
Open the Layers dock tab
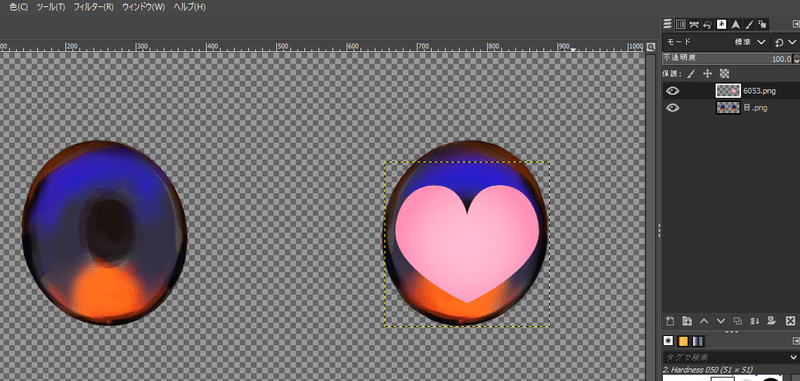click(667, 24)
